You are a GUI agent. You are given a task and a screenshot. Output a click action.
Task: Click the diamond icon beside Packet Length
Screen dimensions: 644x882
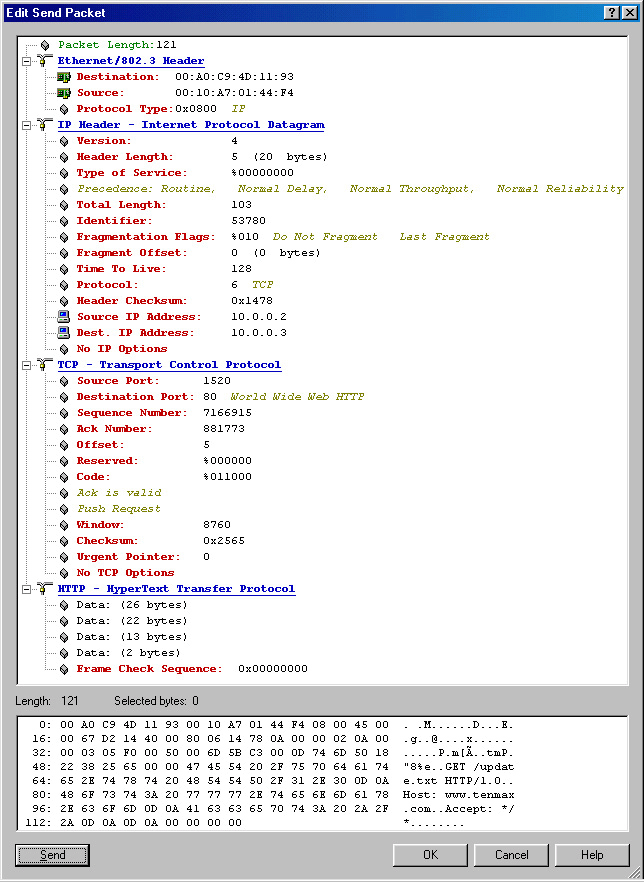pos(45,45)
